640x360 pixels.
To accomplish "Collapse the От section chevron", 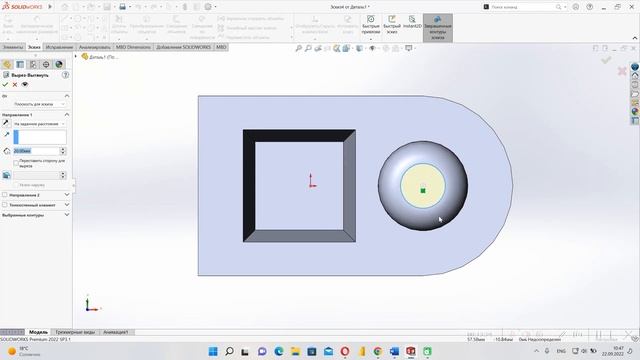I will click(67, 96).
